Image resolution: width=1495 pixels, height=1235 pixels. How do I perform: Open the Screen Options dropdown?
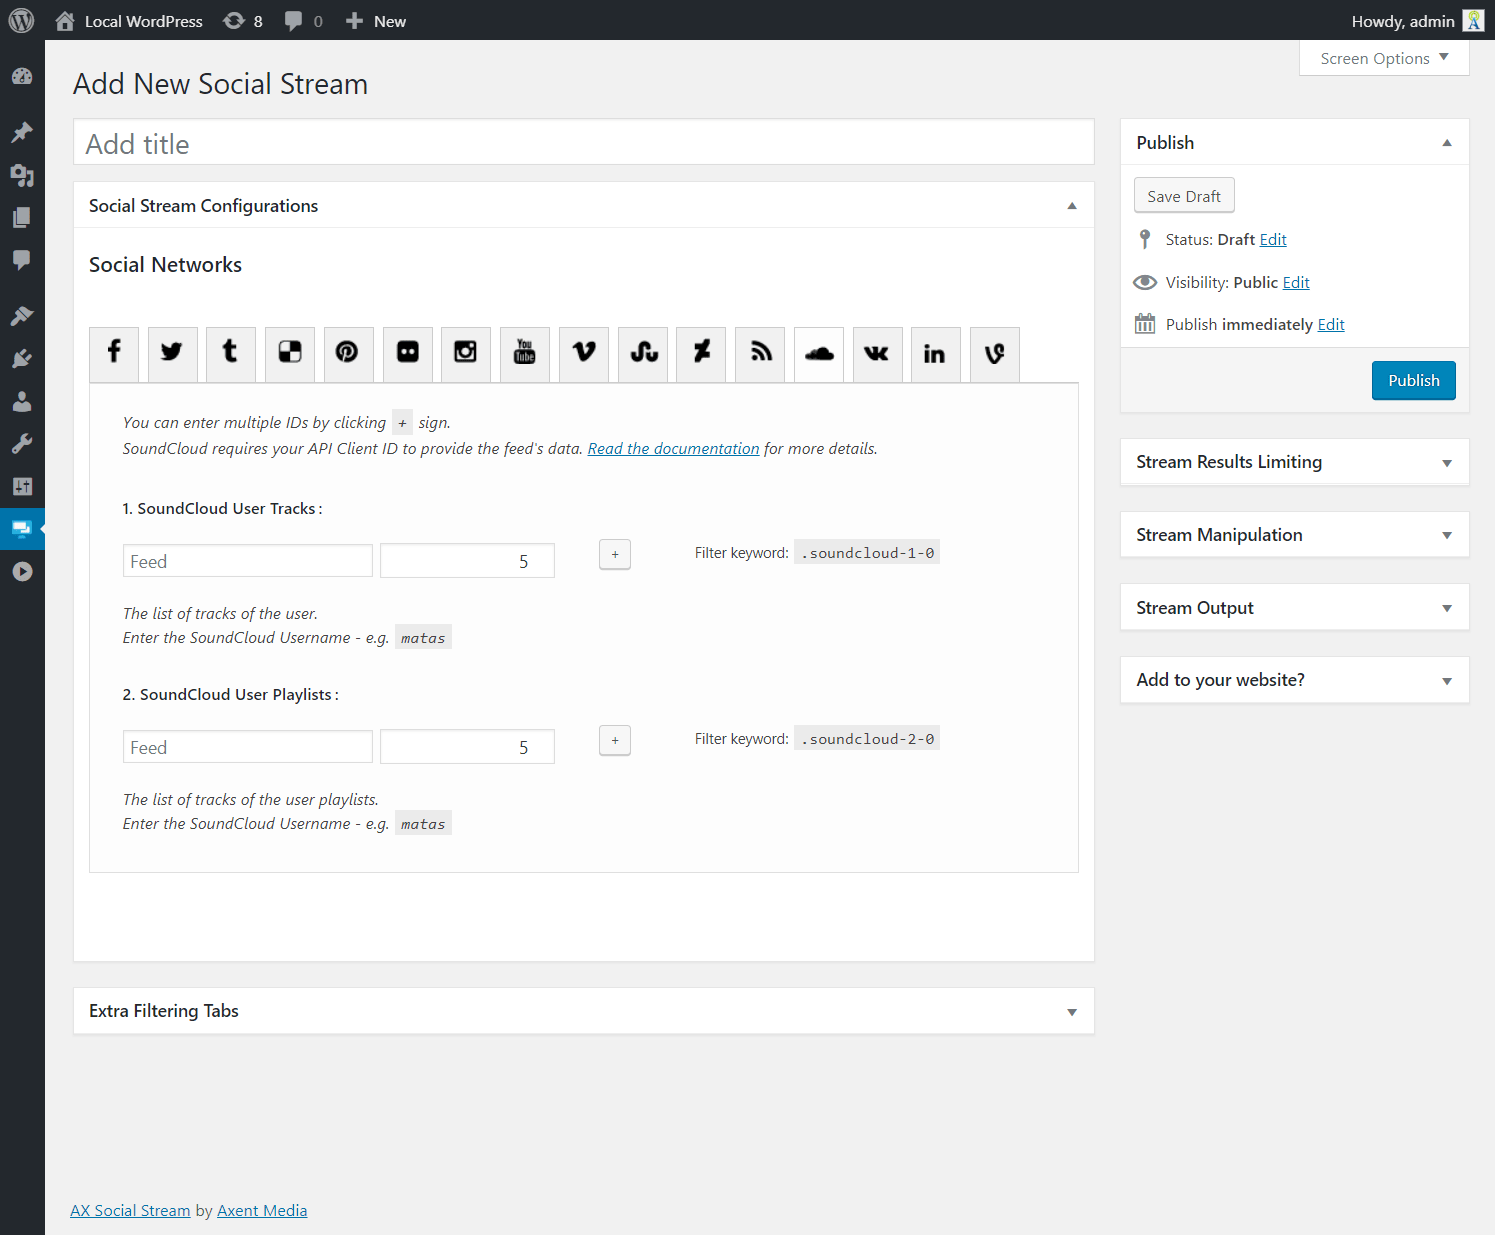(1384, 58)
